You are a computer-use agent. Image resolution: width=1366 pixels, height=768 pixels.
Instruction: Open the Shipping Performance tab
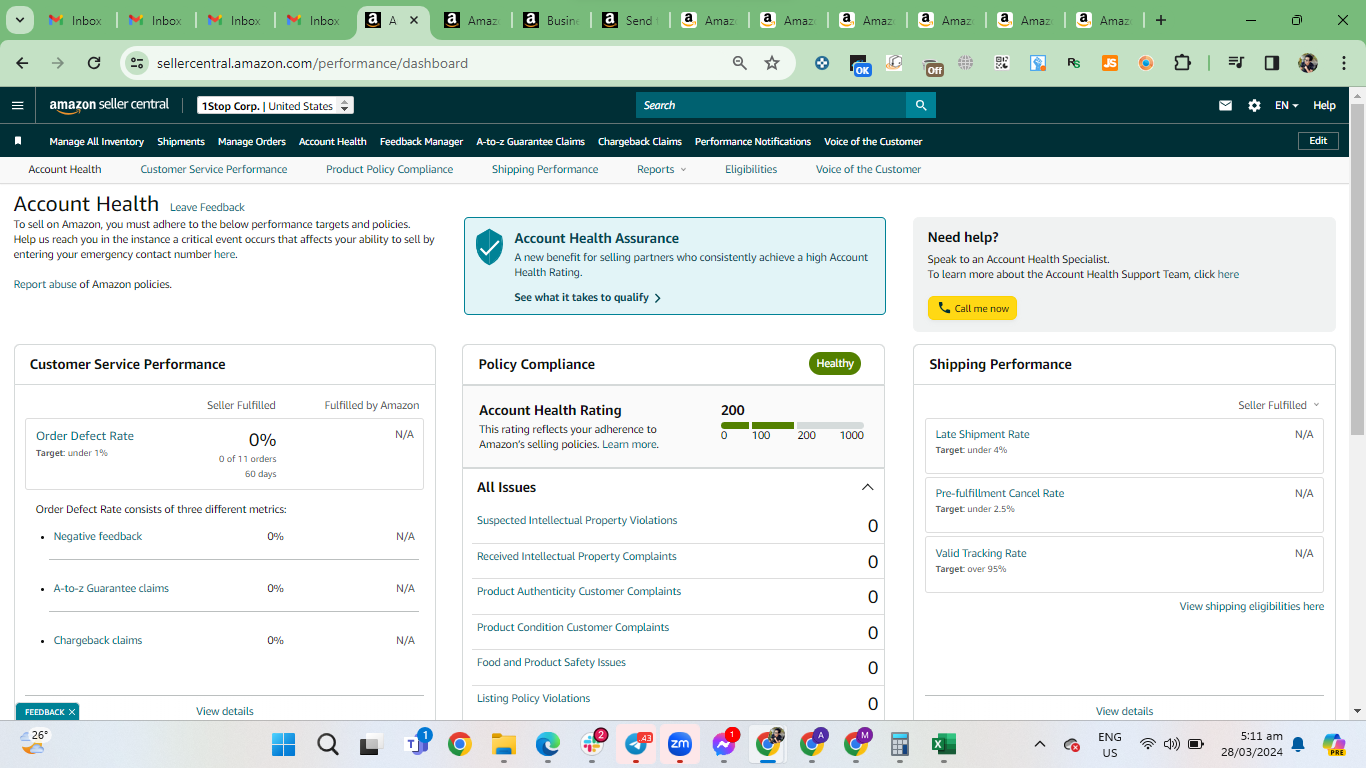tap(545, 169)
